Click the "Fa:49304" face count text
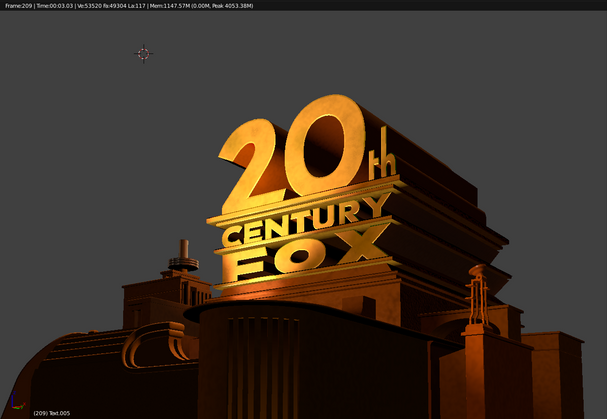The width and height of the screenshot is (607, 419). [115, 6]
